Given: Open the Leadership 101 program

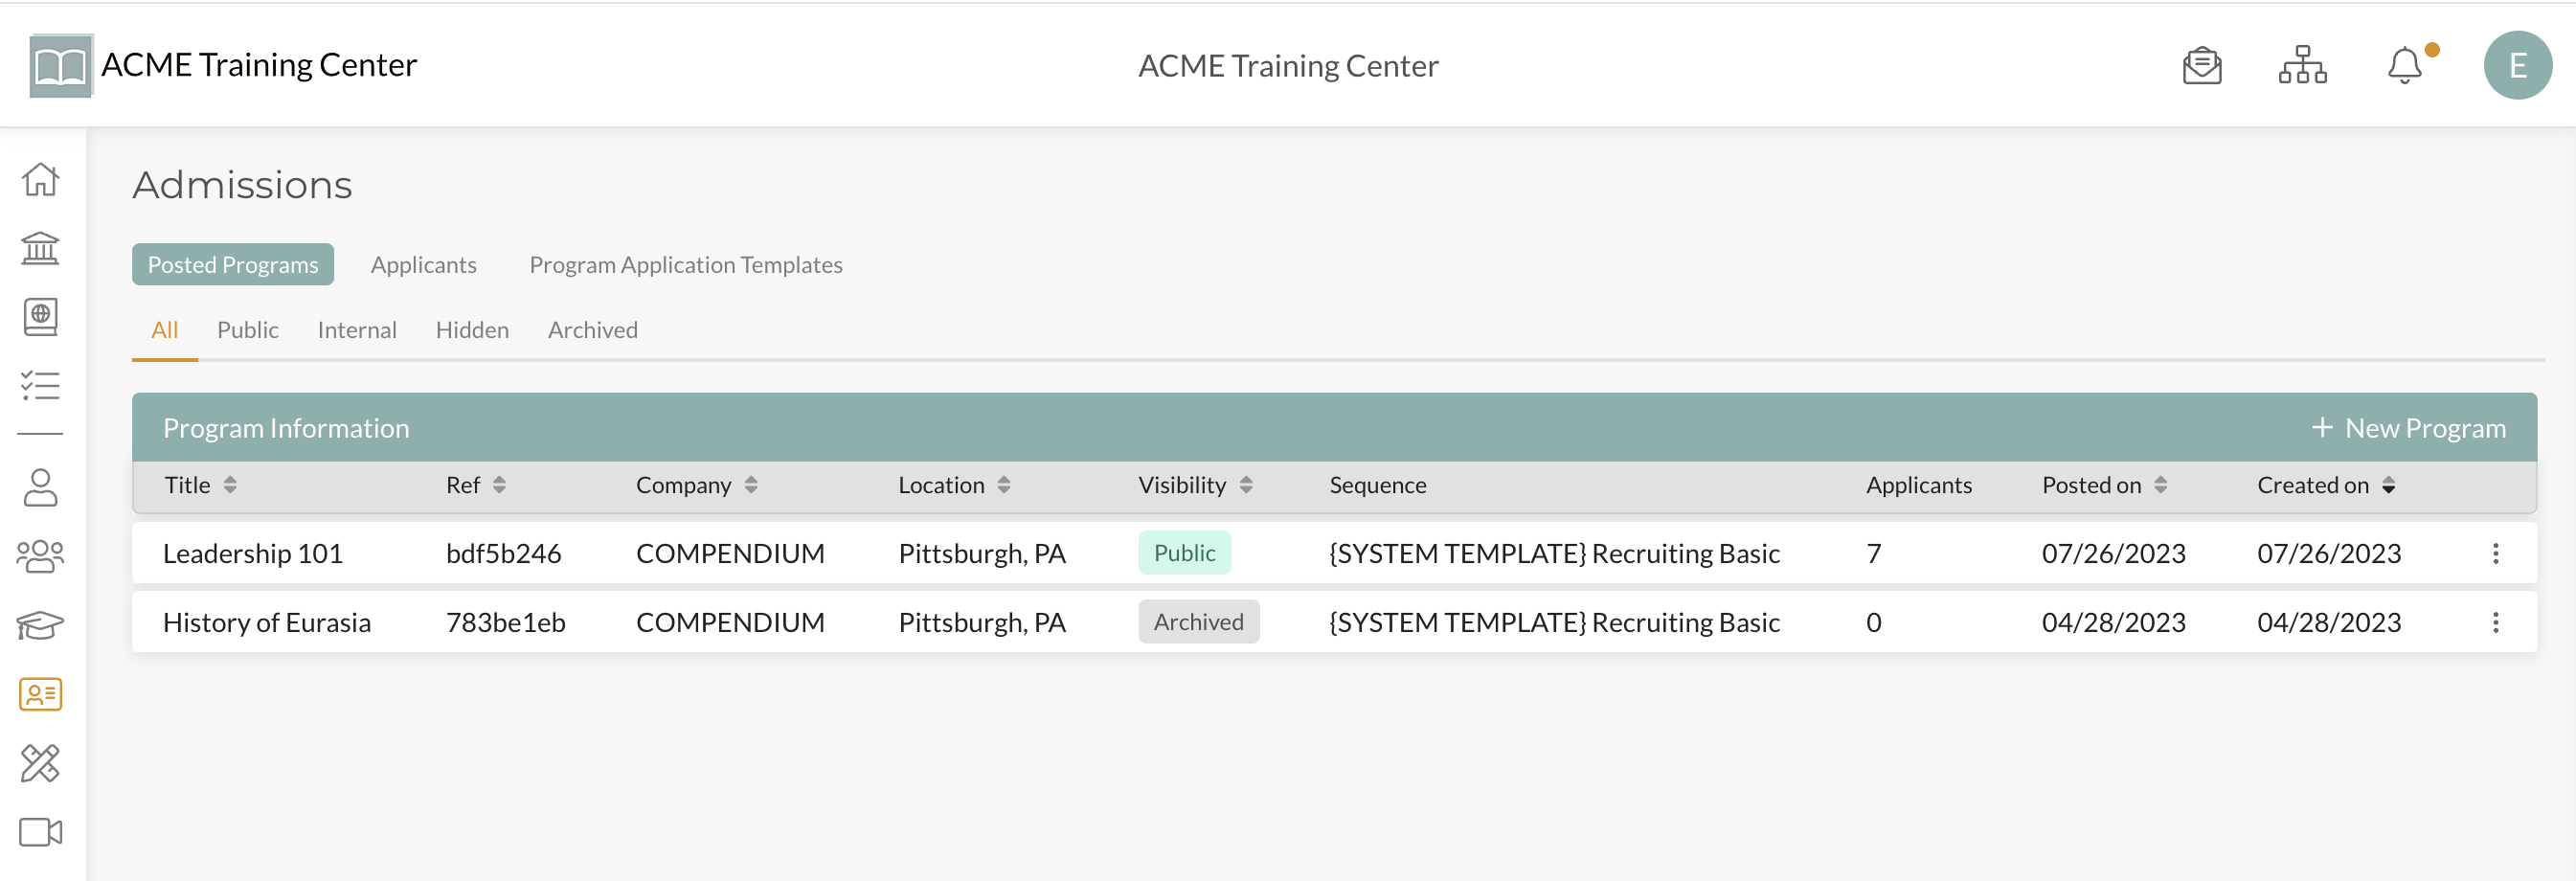Looking at the screenshot, I should [253, 553].
